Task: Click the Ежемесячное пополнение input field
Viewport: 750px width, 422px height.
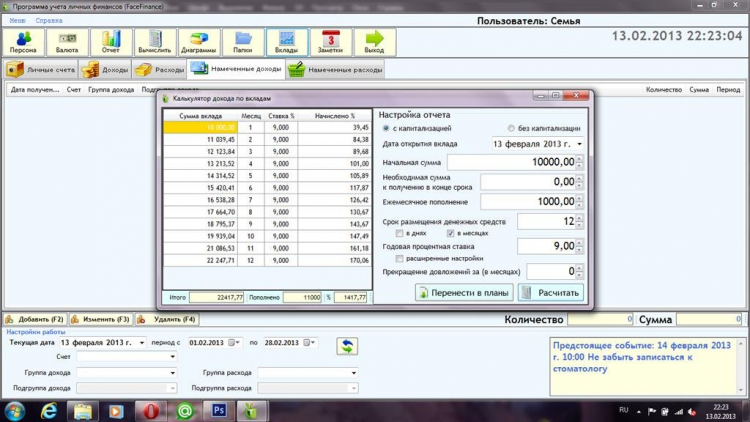Action: [x=528, y=201]
